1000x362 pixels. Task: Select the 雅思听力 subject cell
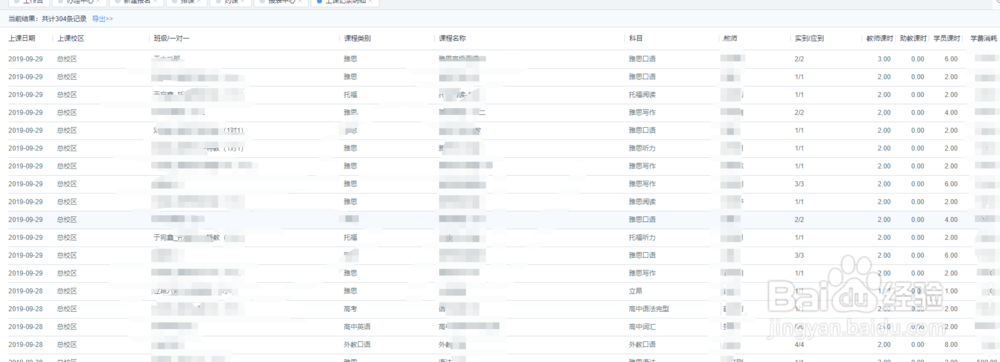642,148
